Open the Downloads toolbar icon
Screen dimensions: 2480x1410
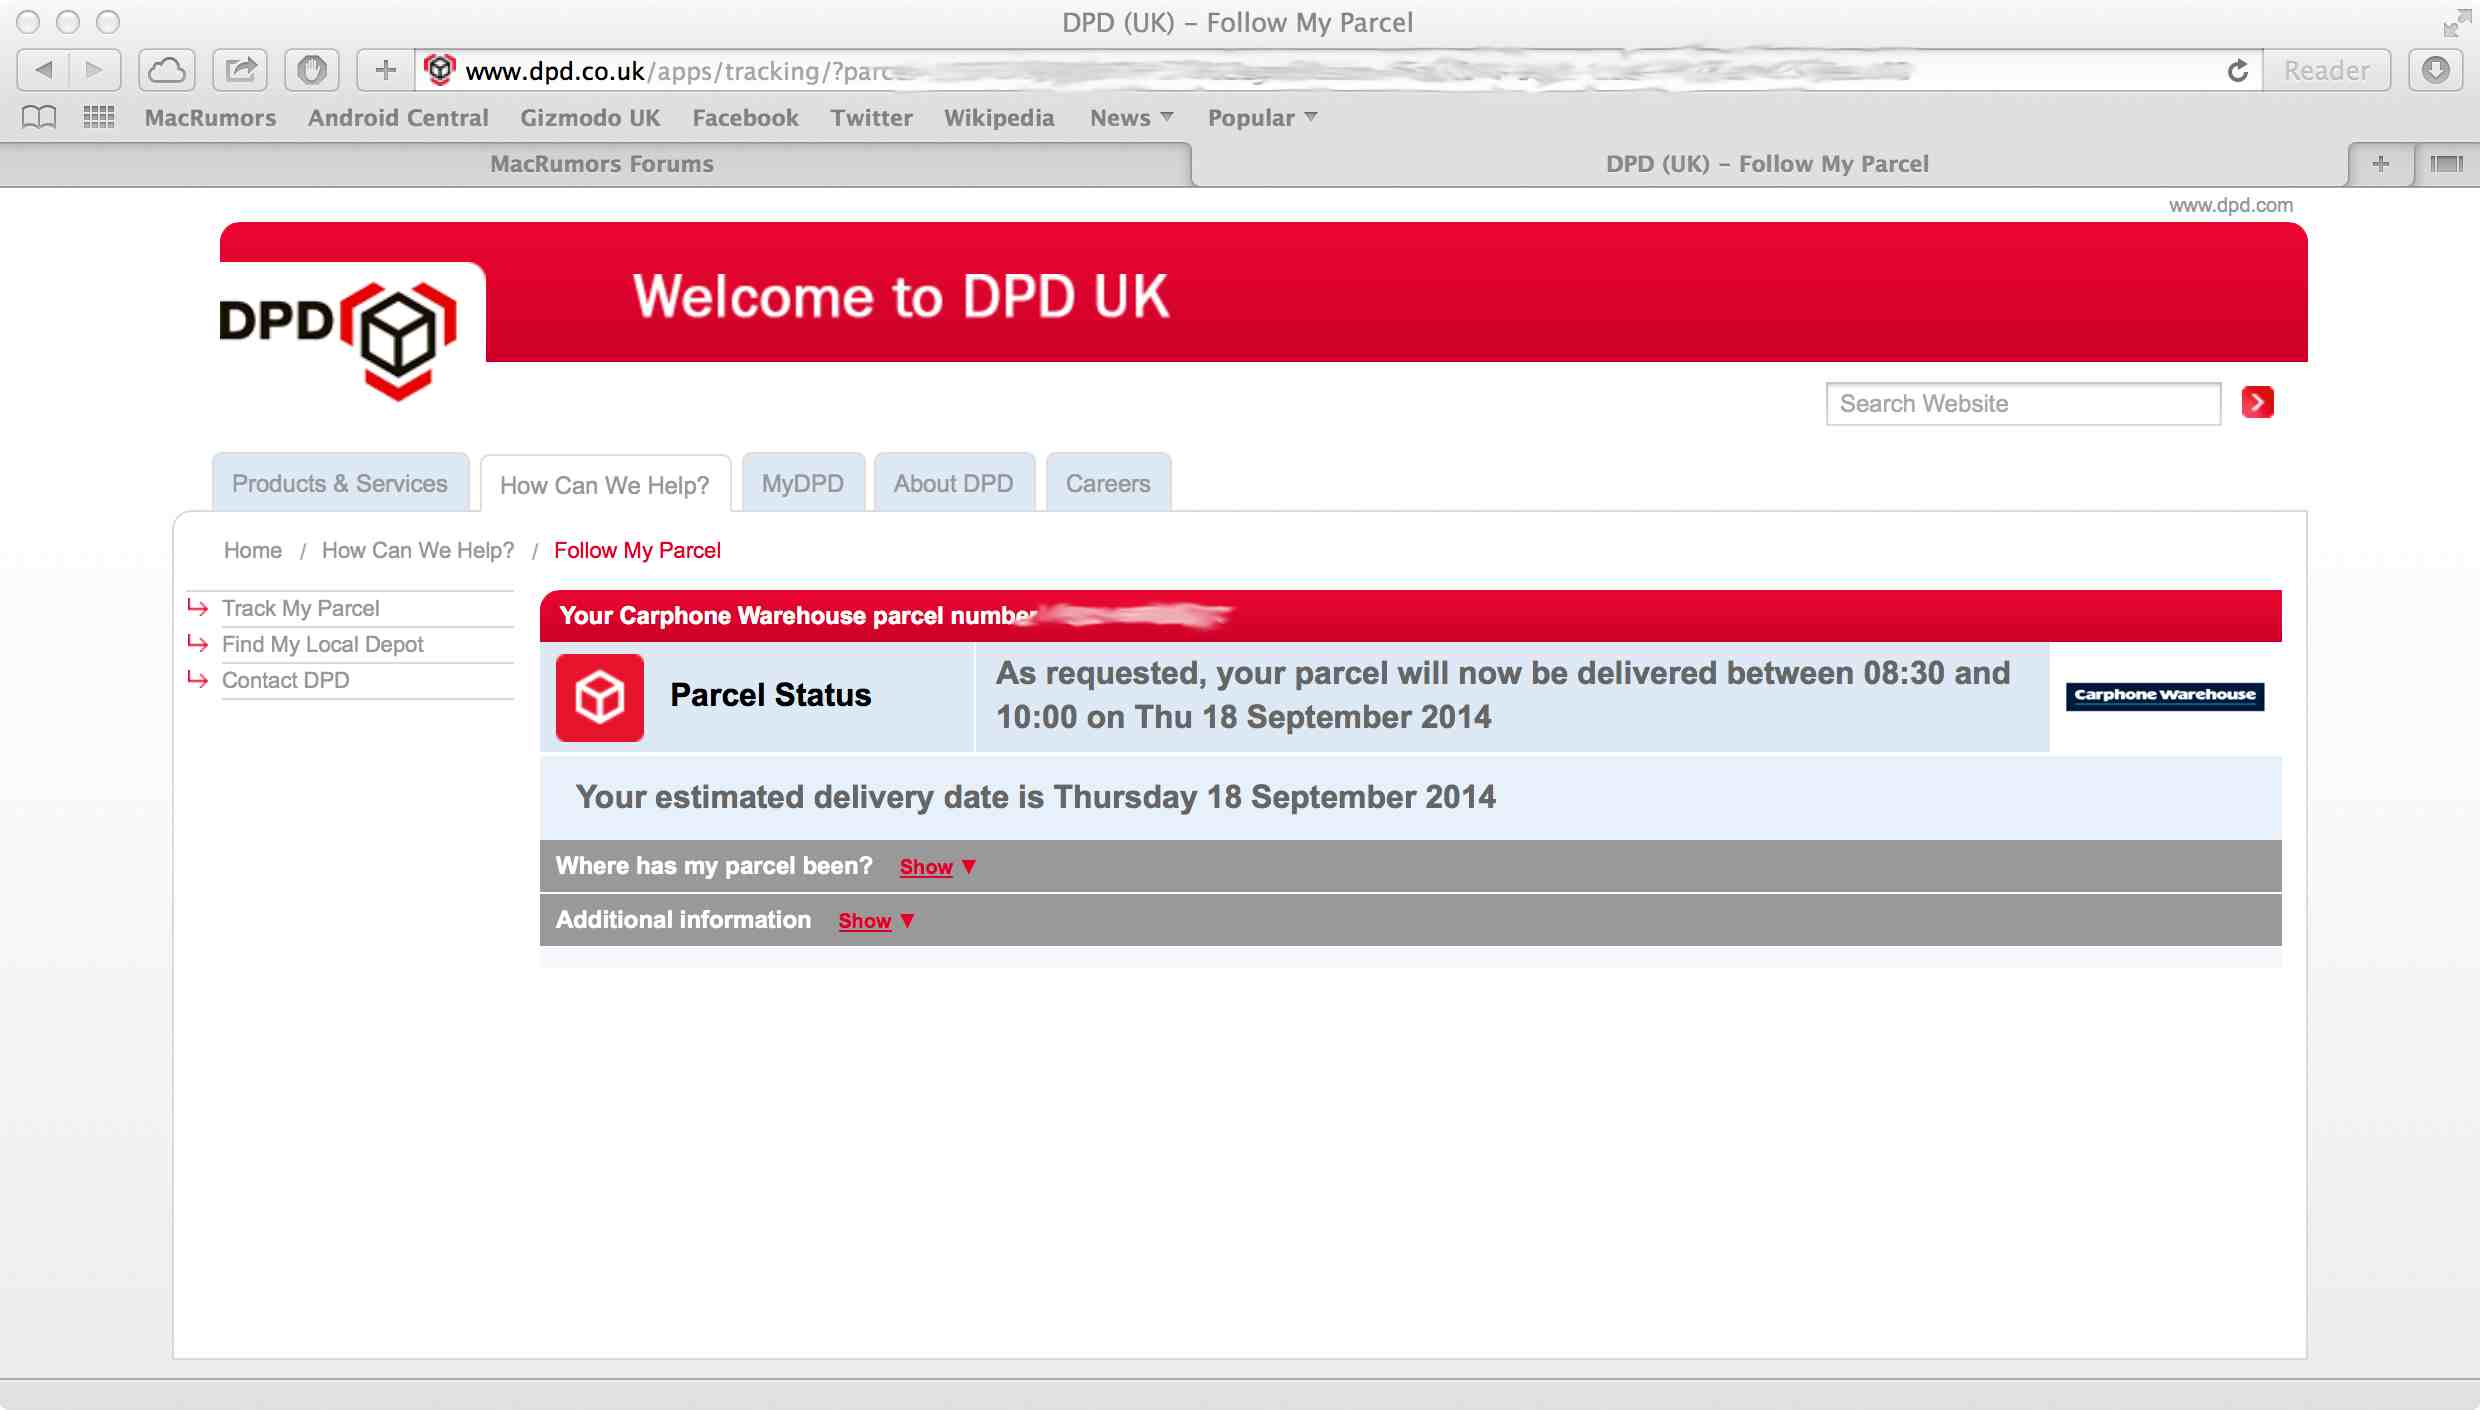2436,70
